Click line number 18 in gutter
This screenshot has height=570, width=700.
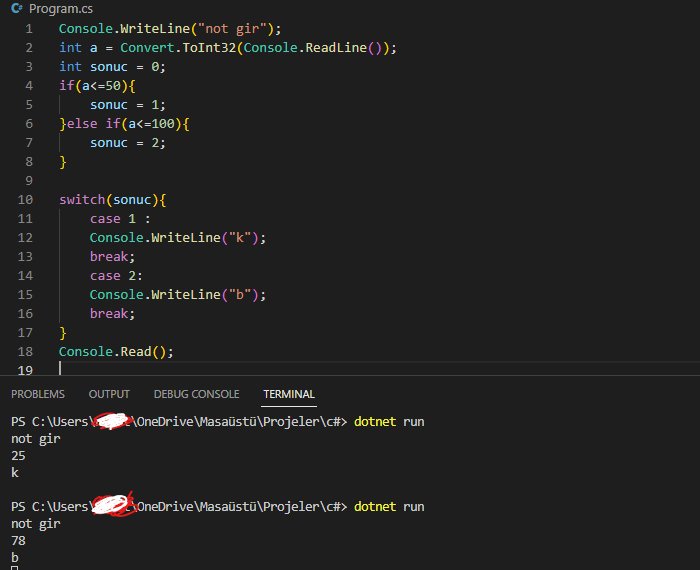click(25, 352)
